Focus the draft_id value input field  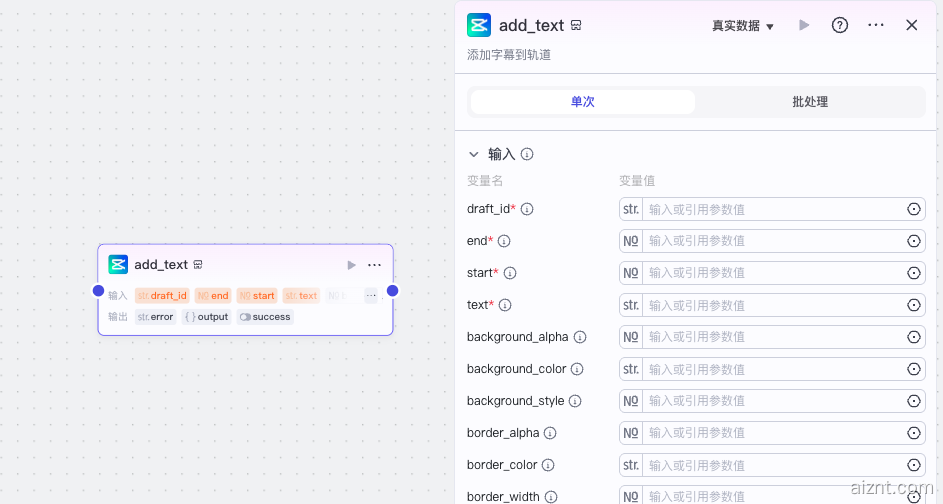(772, 209)
